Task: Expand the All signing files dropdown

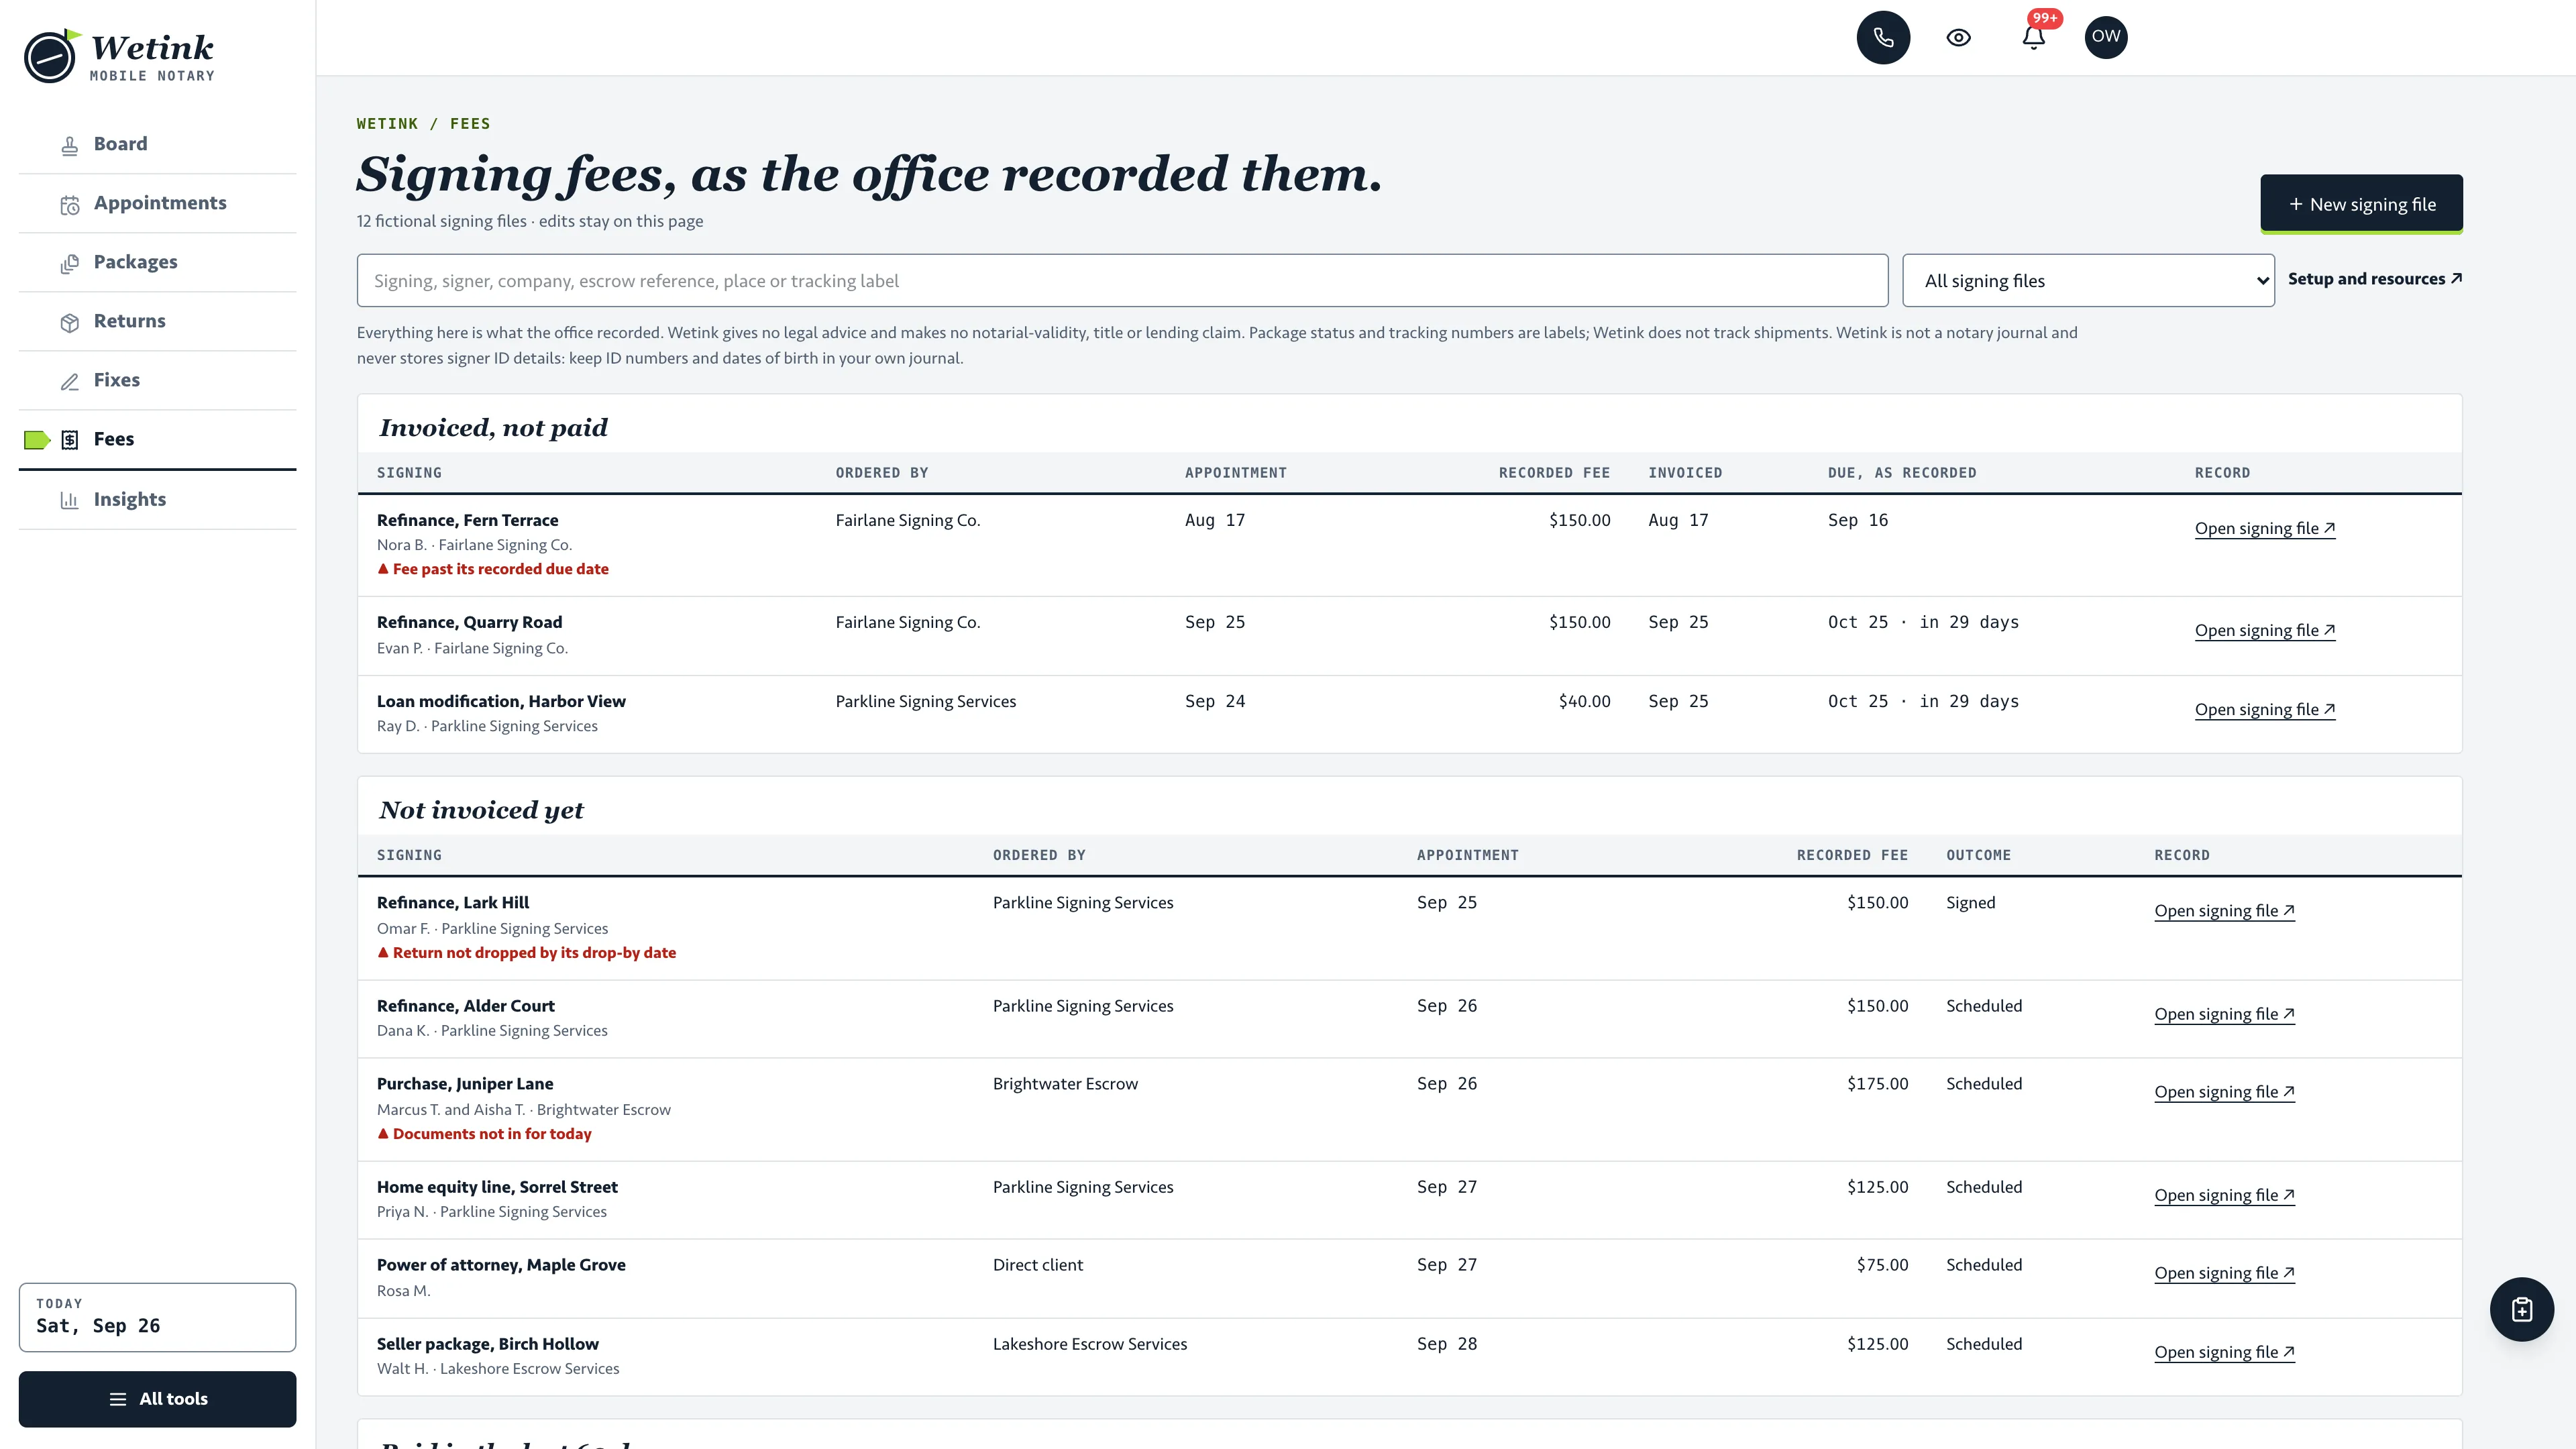Action: point(2088,281)
